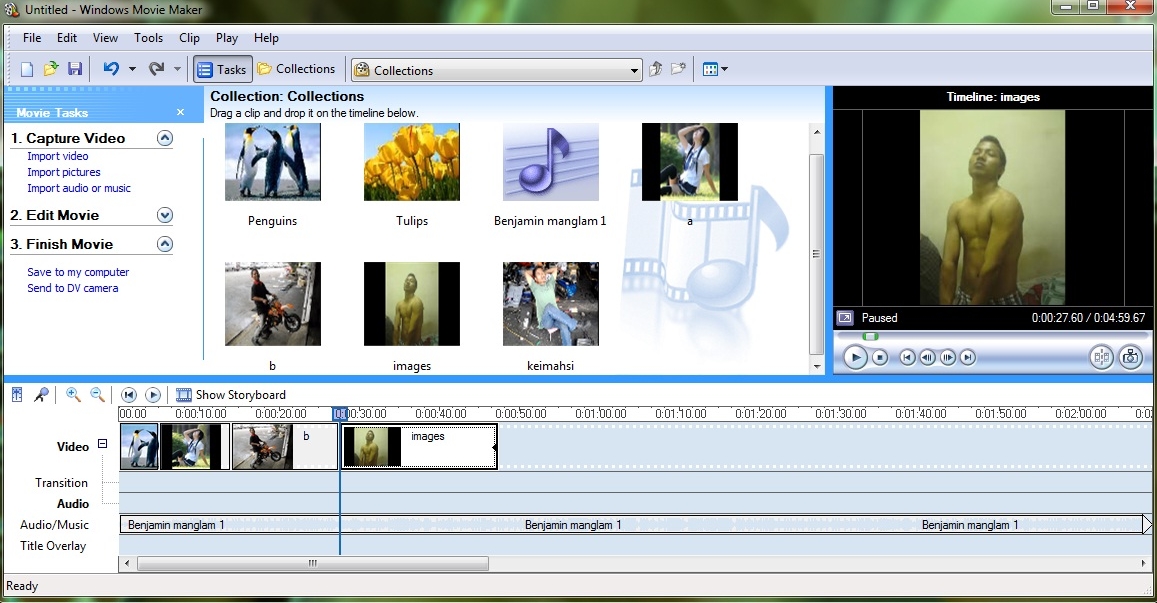Screen dimensions: 1157x603
Task: Select the images clip on timeline
Action: (419, 447)
